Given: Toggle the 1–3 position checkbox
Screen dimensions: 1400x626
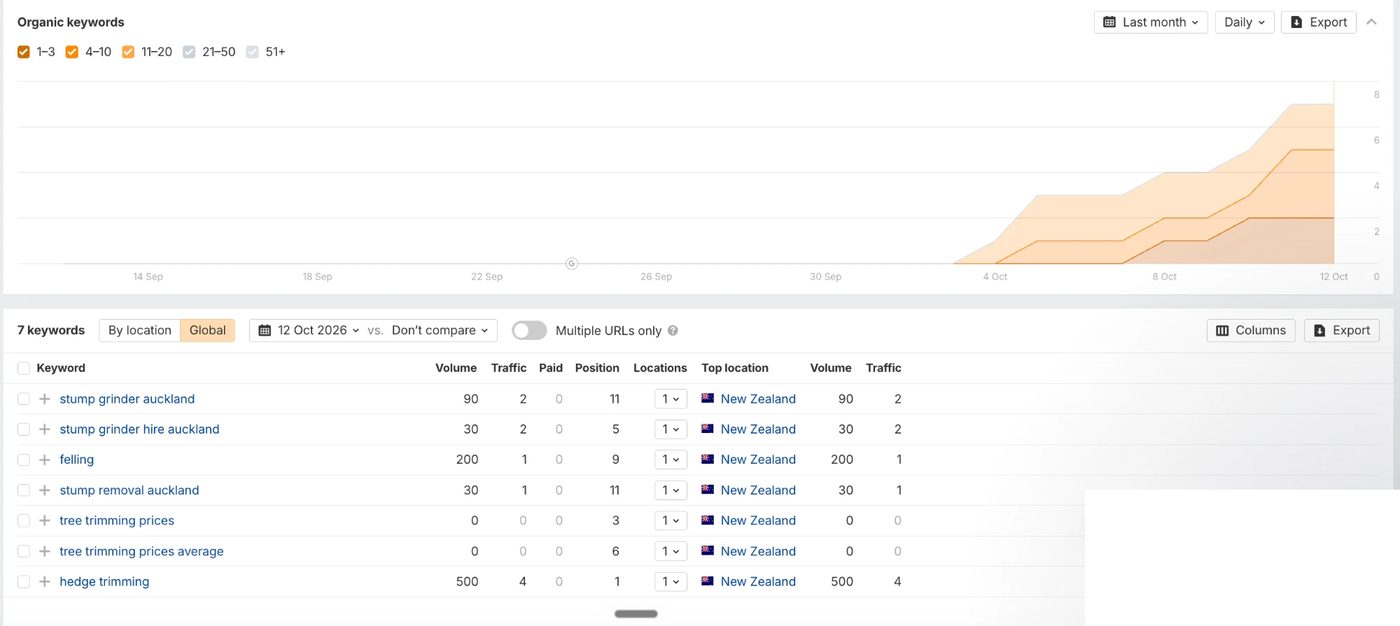Looking at the screenshot, I should point(24,52).
